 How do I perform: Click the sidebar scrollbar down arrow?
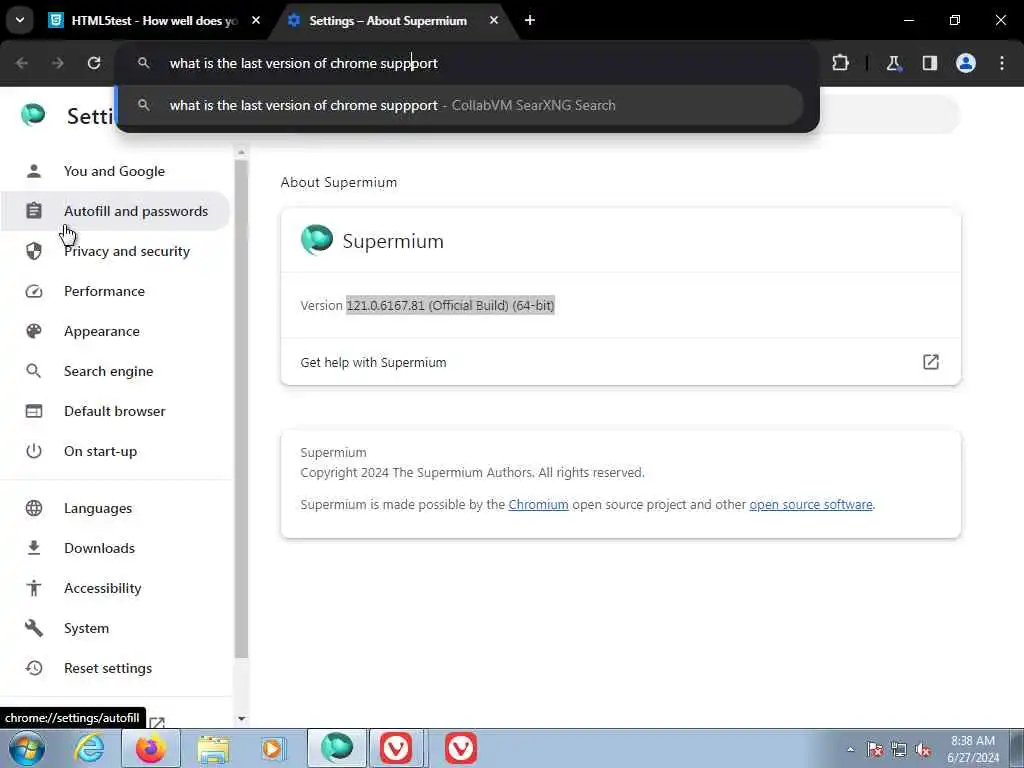(241, 718)
